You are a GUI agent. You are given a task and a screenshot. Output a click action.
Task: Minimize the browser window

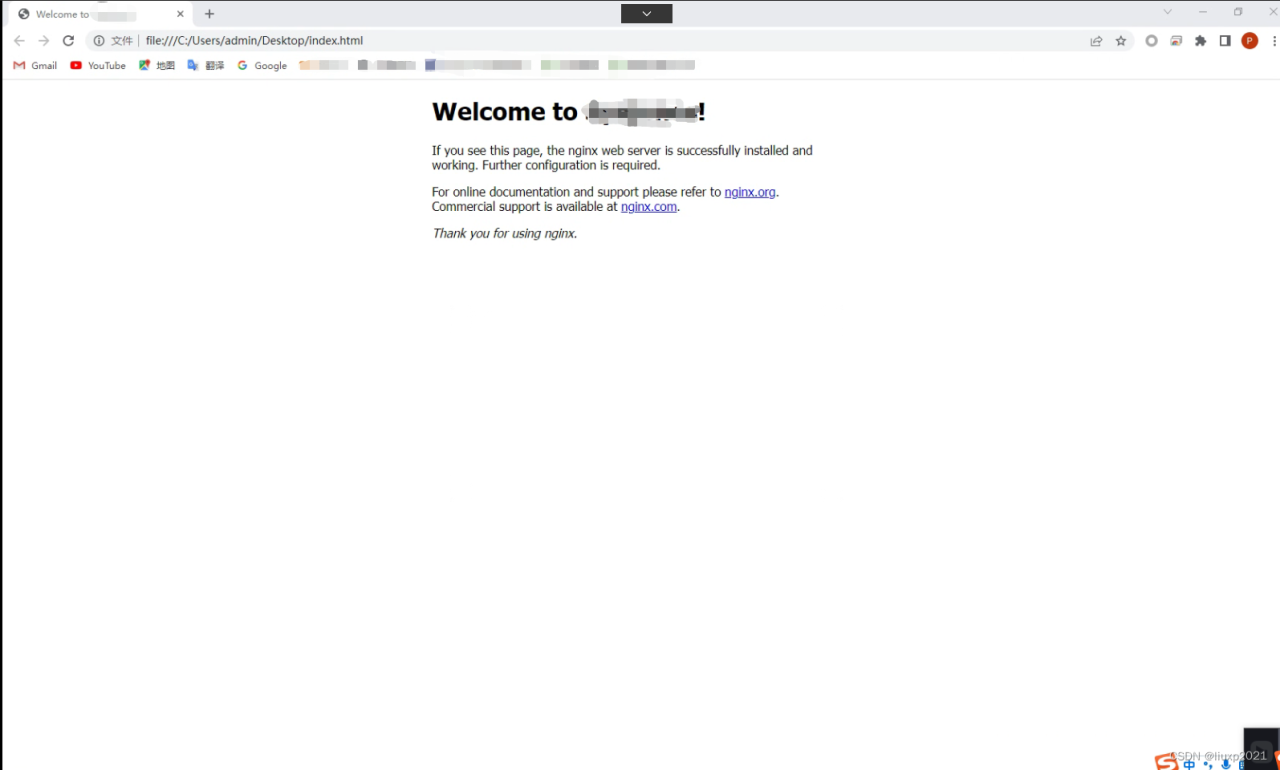(1202, 12)
